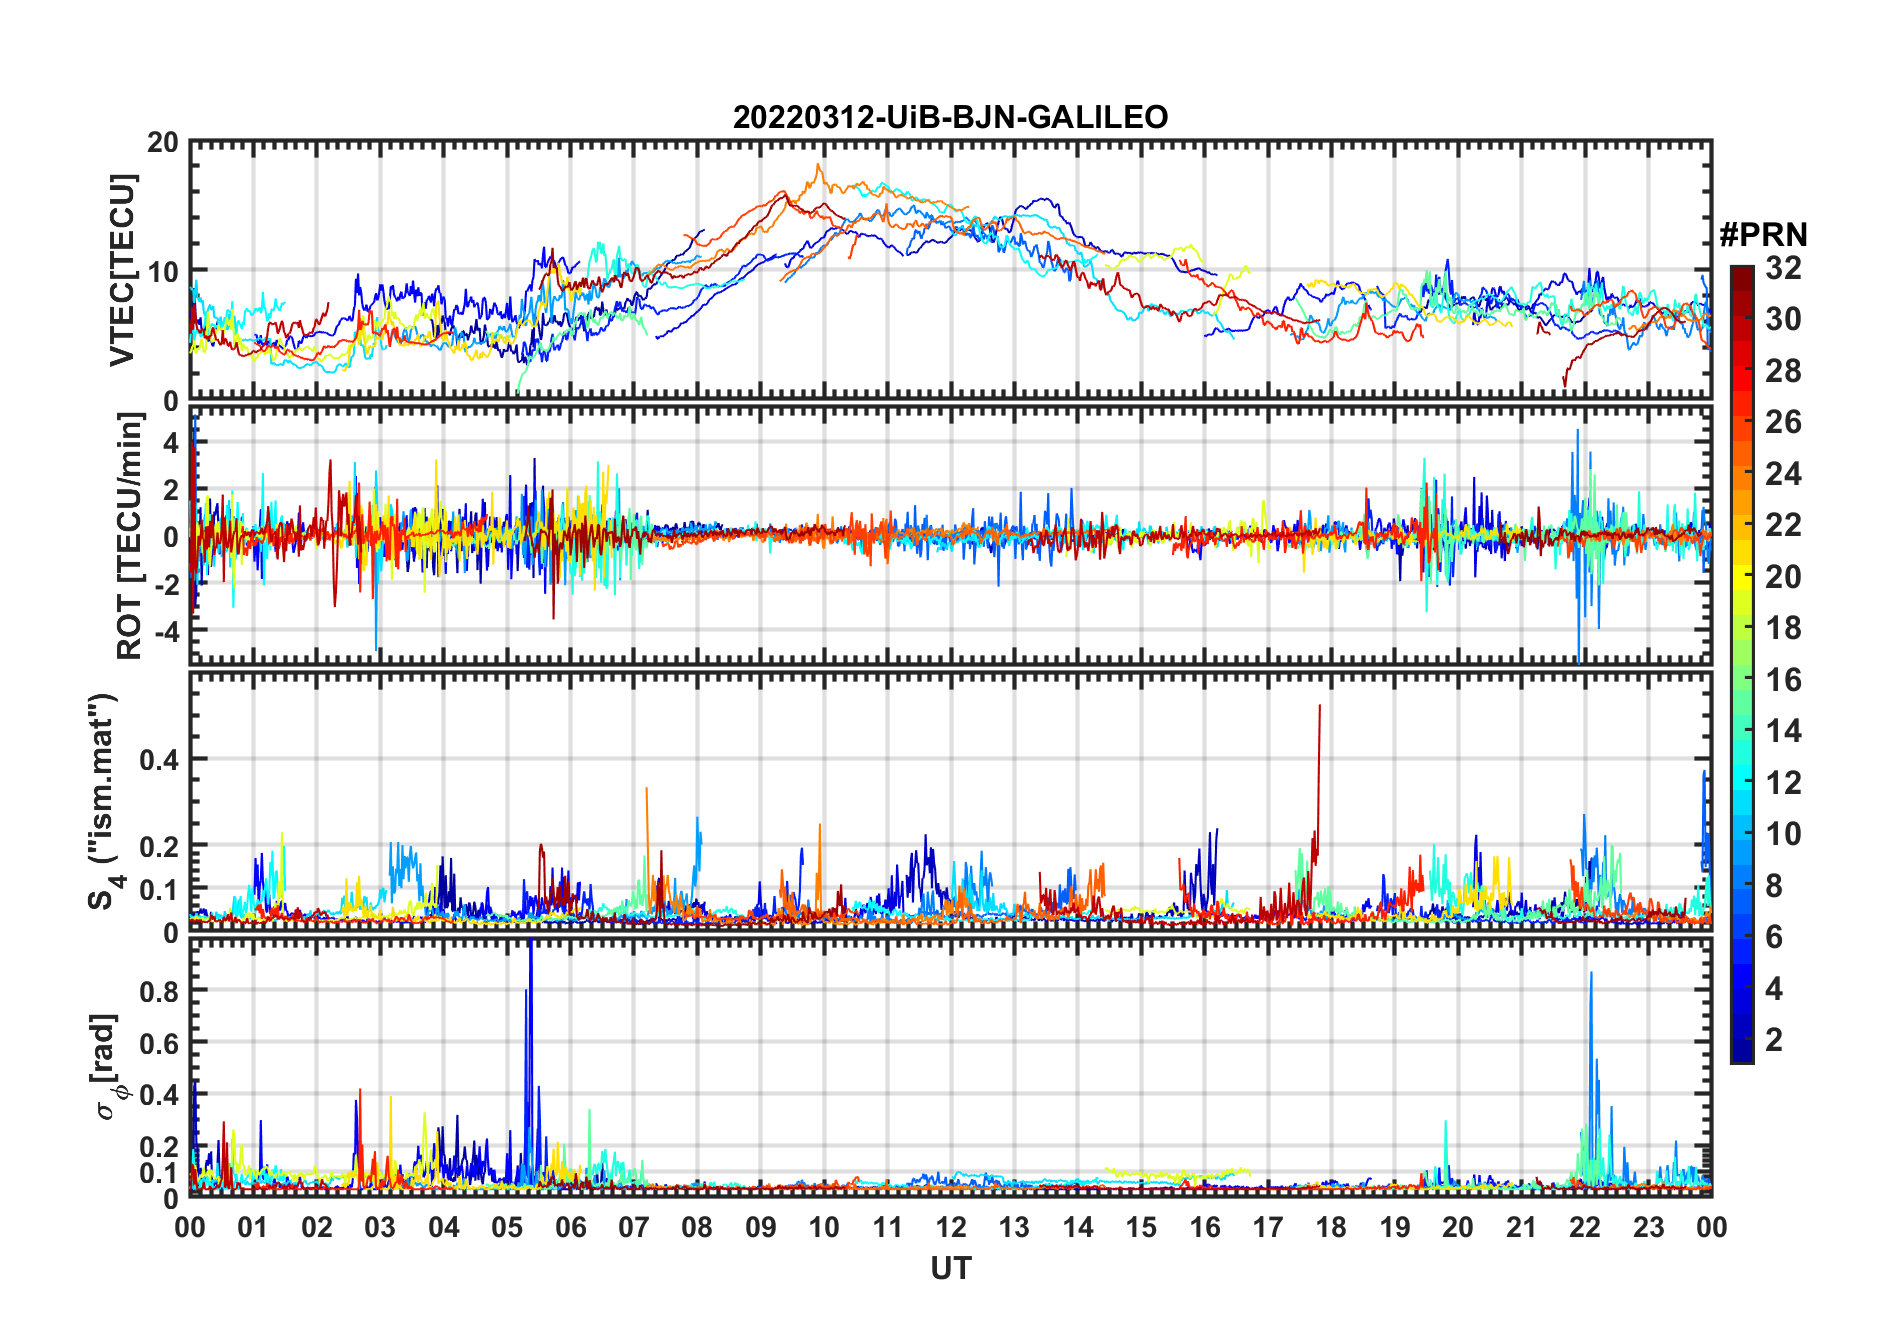Click VTEC axis tick label 20
Screen dimensions: 1902x1330
pos(163,143)
